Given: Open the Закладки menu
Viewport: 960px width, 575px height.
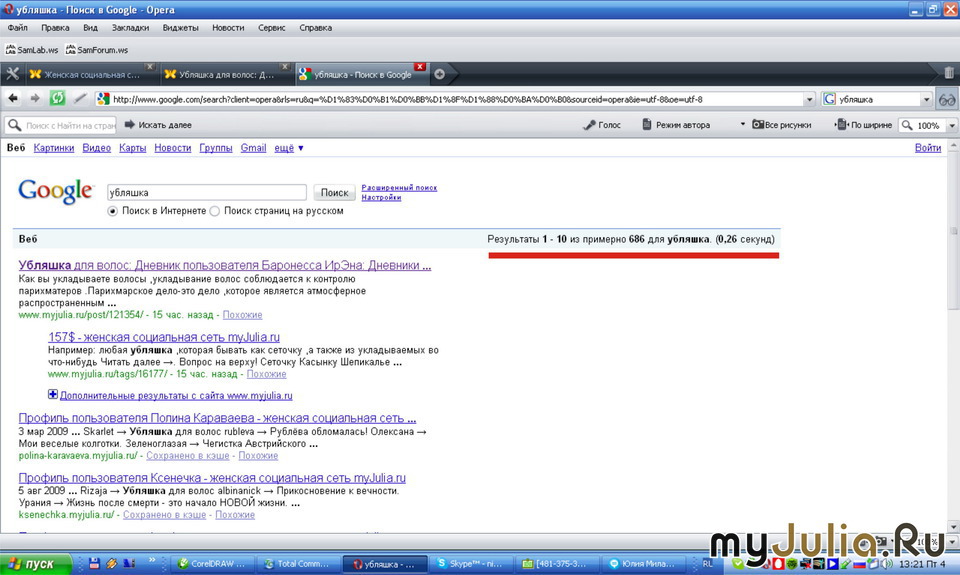Looking at the screenshot, I should (x=130, y=28).
